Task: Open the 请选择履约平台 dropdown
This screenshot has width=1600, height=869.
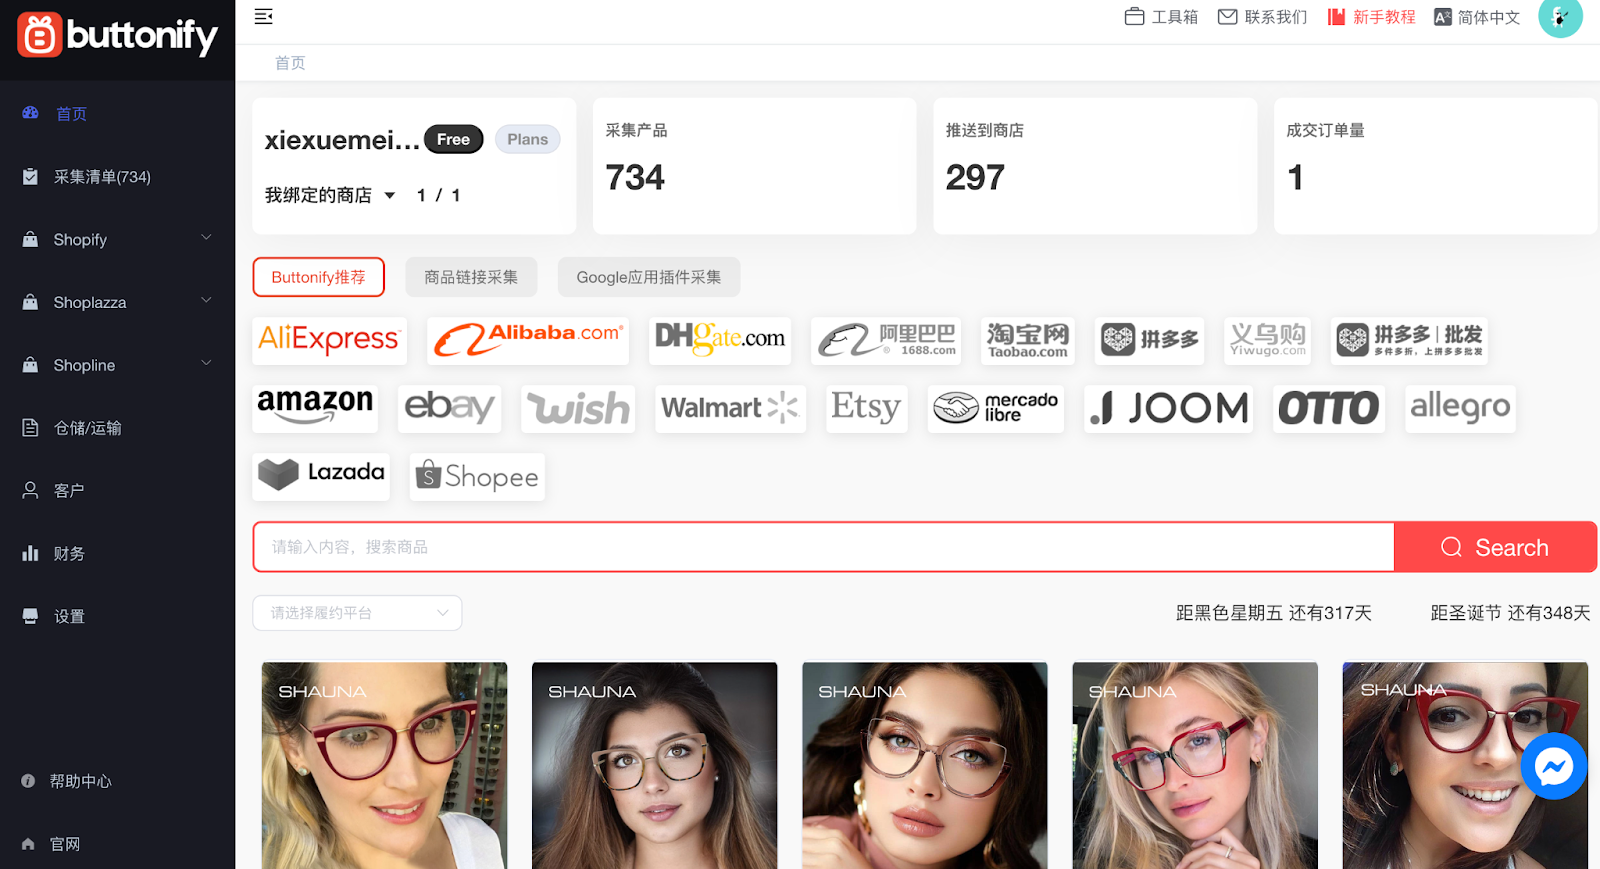Action: pyautogui.click(x=357, y=613)
